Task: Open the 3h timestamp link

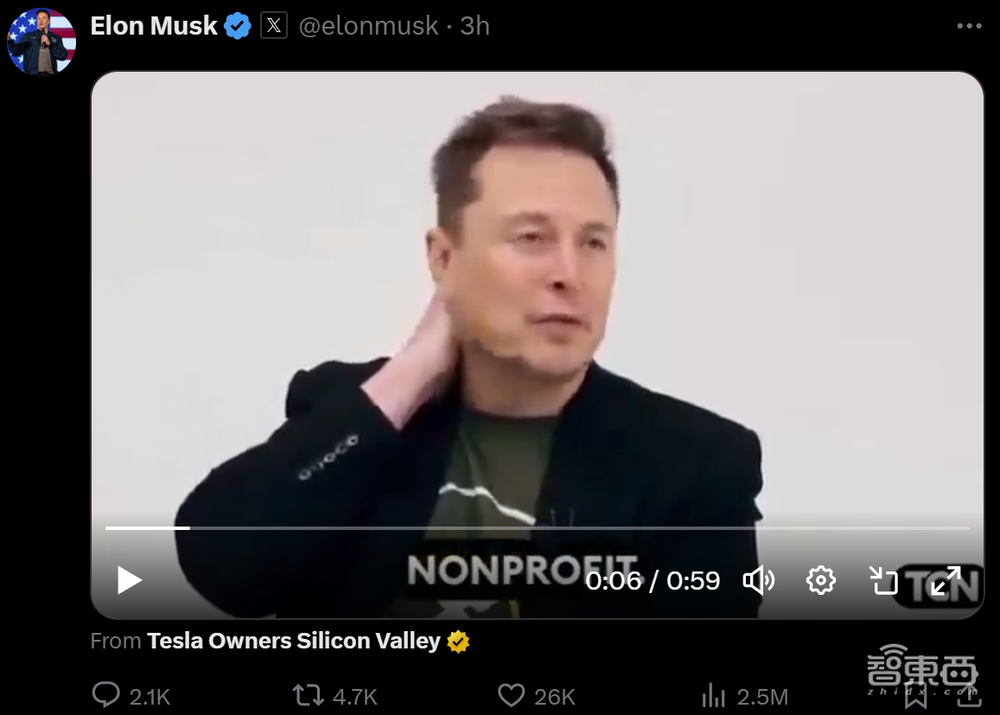Action: (x=475, y=26)
